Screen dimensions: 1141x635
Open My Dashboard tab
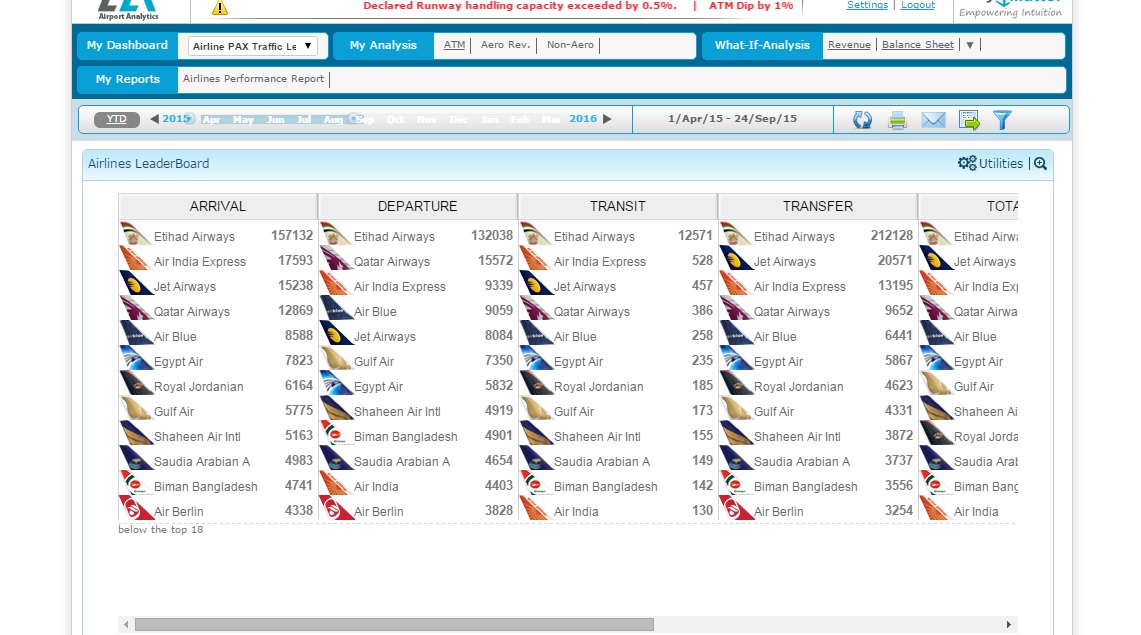click(x=127, y=45)
